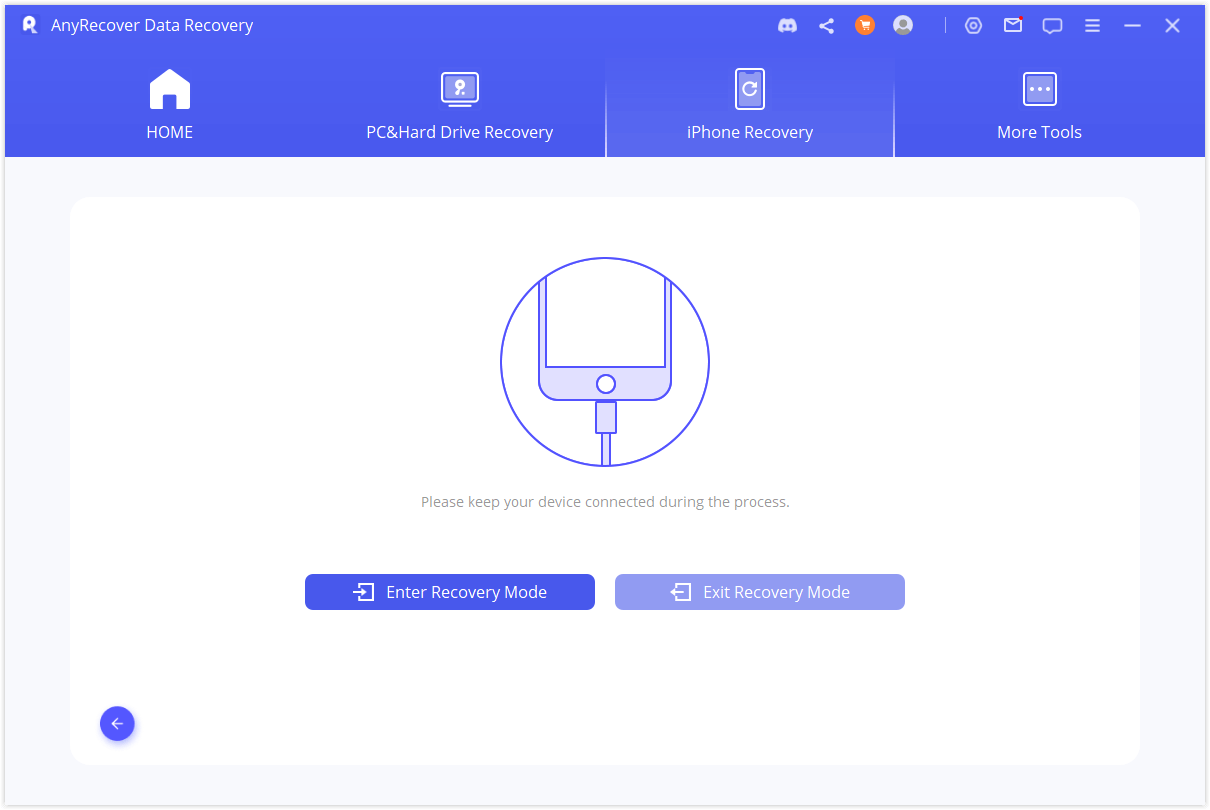Check the mail notifications envelope icon

click(1013, 26)
